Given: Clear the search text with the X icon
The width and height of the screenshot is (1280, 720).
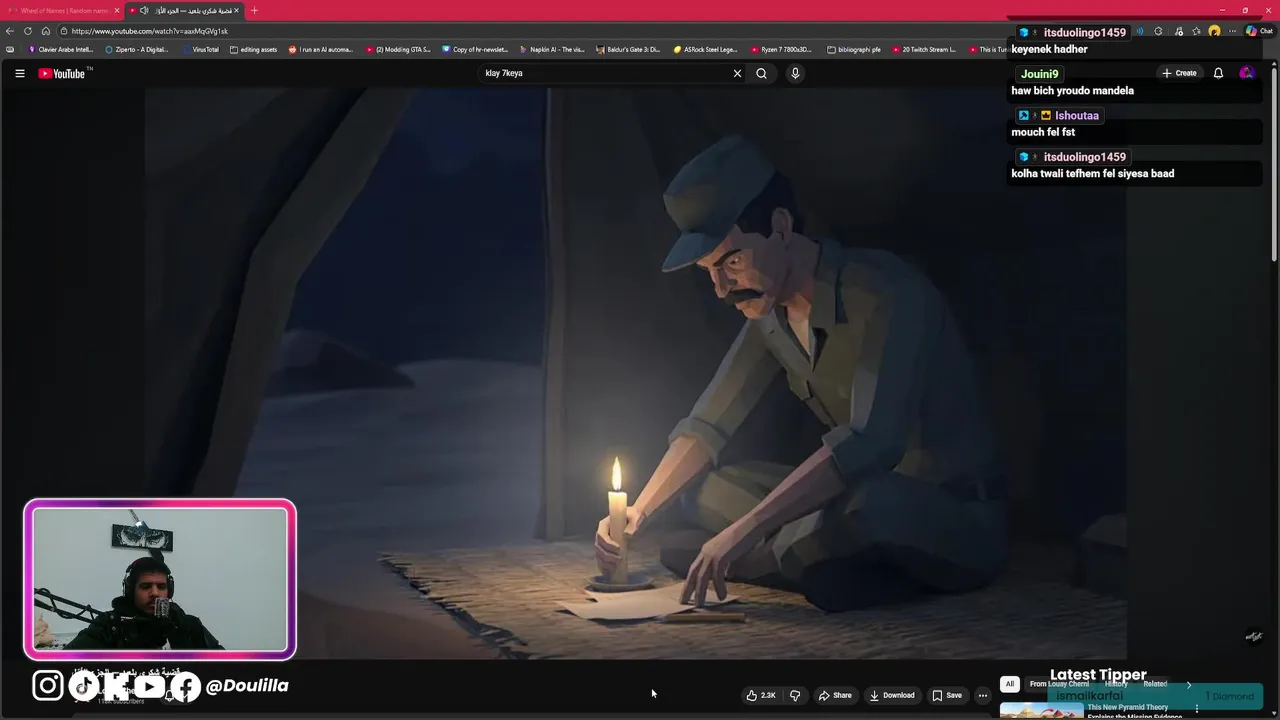Looking at the screenshot, I should 737,73.
